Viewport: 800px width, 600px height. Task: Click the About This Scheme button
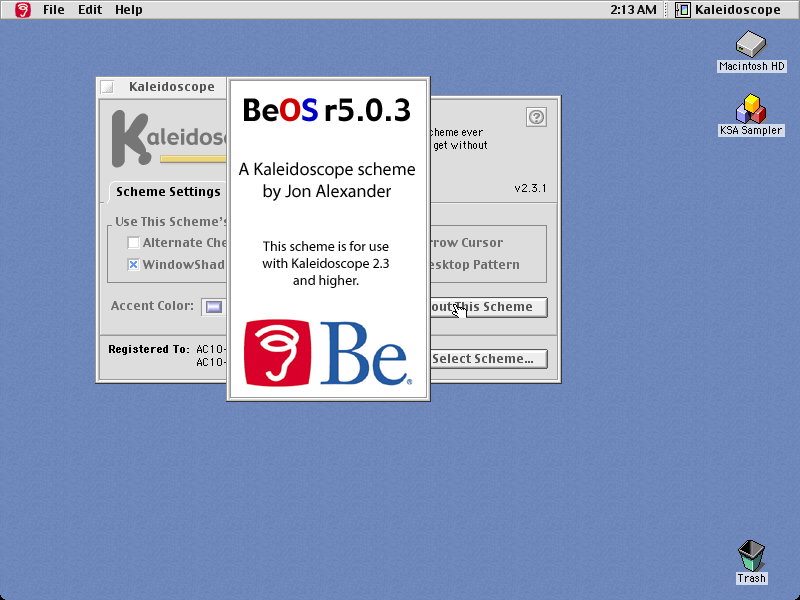point(489,307)
